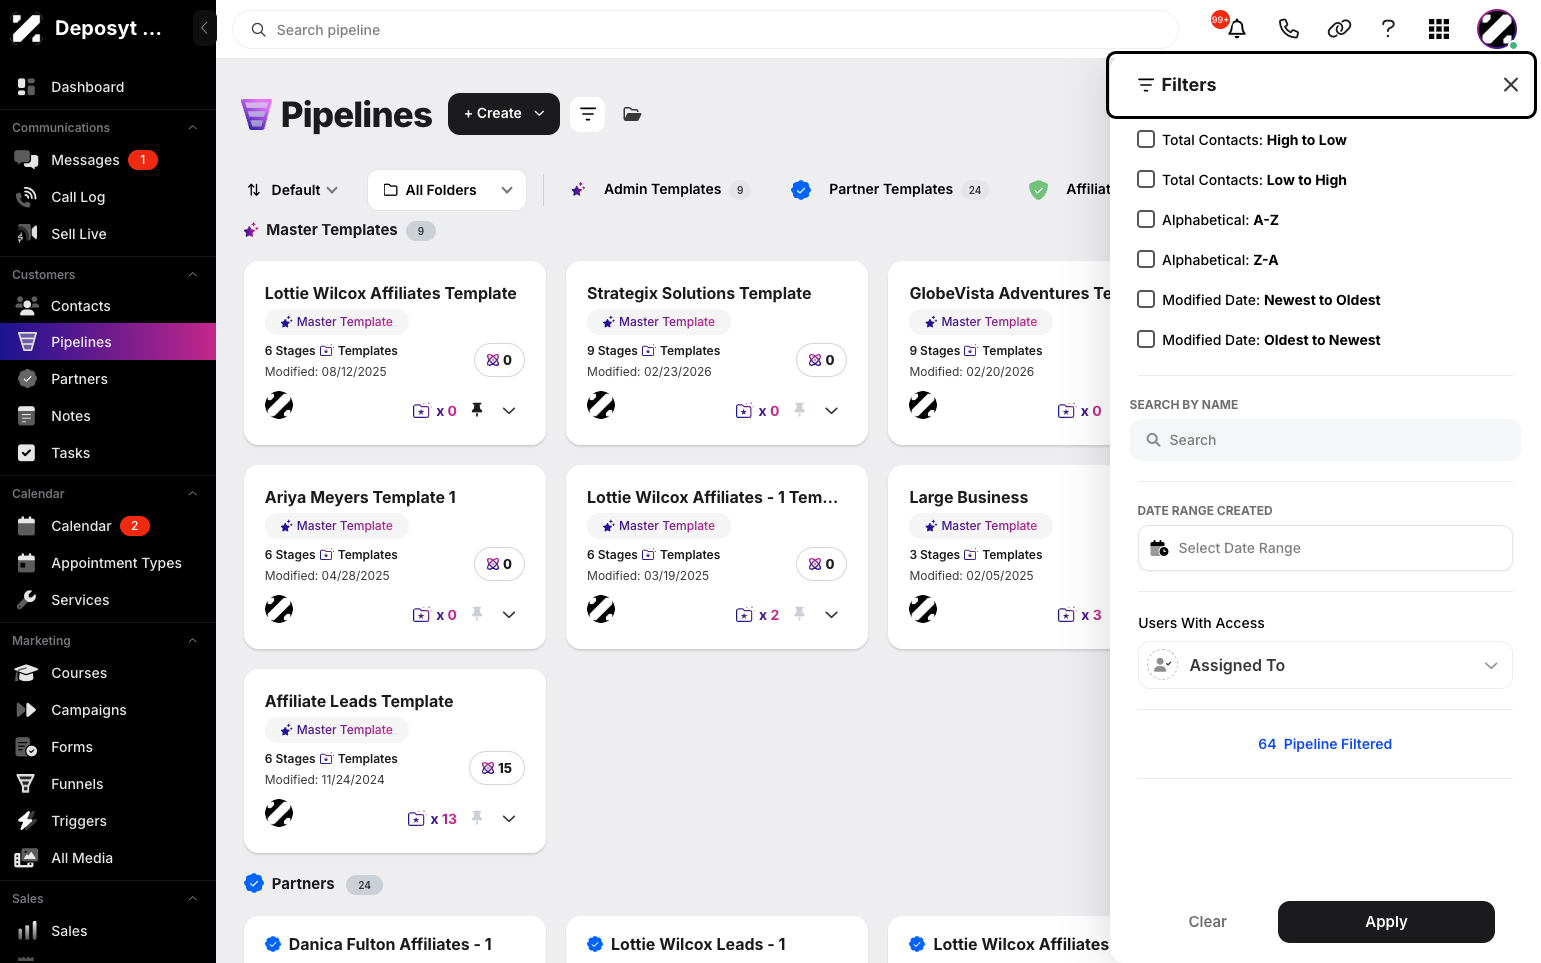Click the phone dialer icon
Viewport: 1541px width, 963px height.
(x=1288, y=29)
